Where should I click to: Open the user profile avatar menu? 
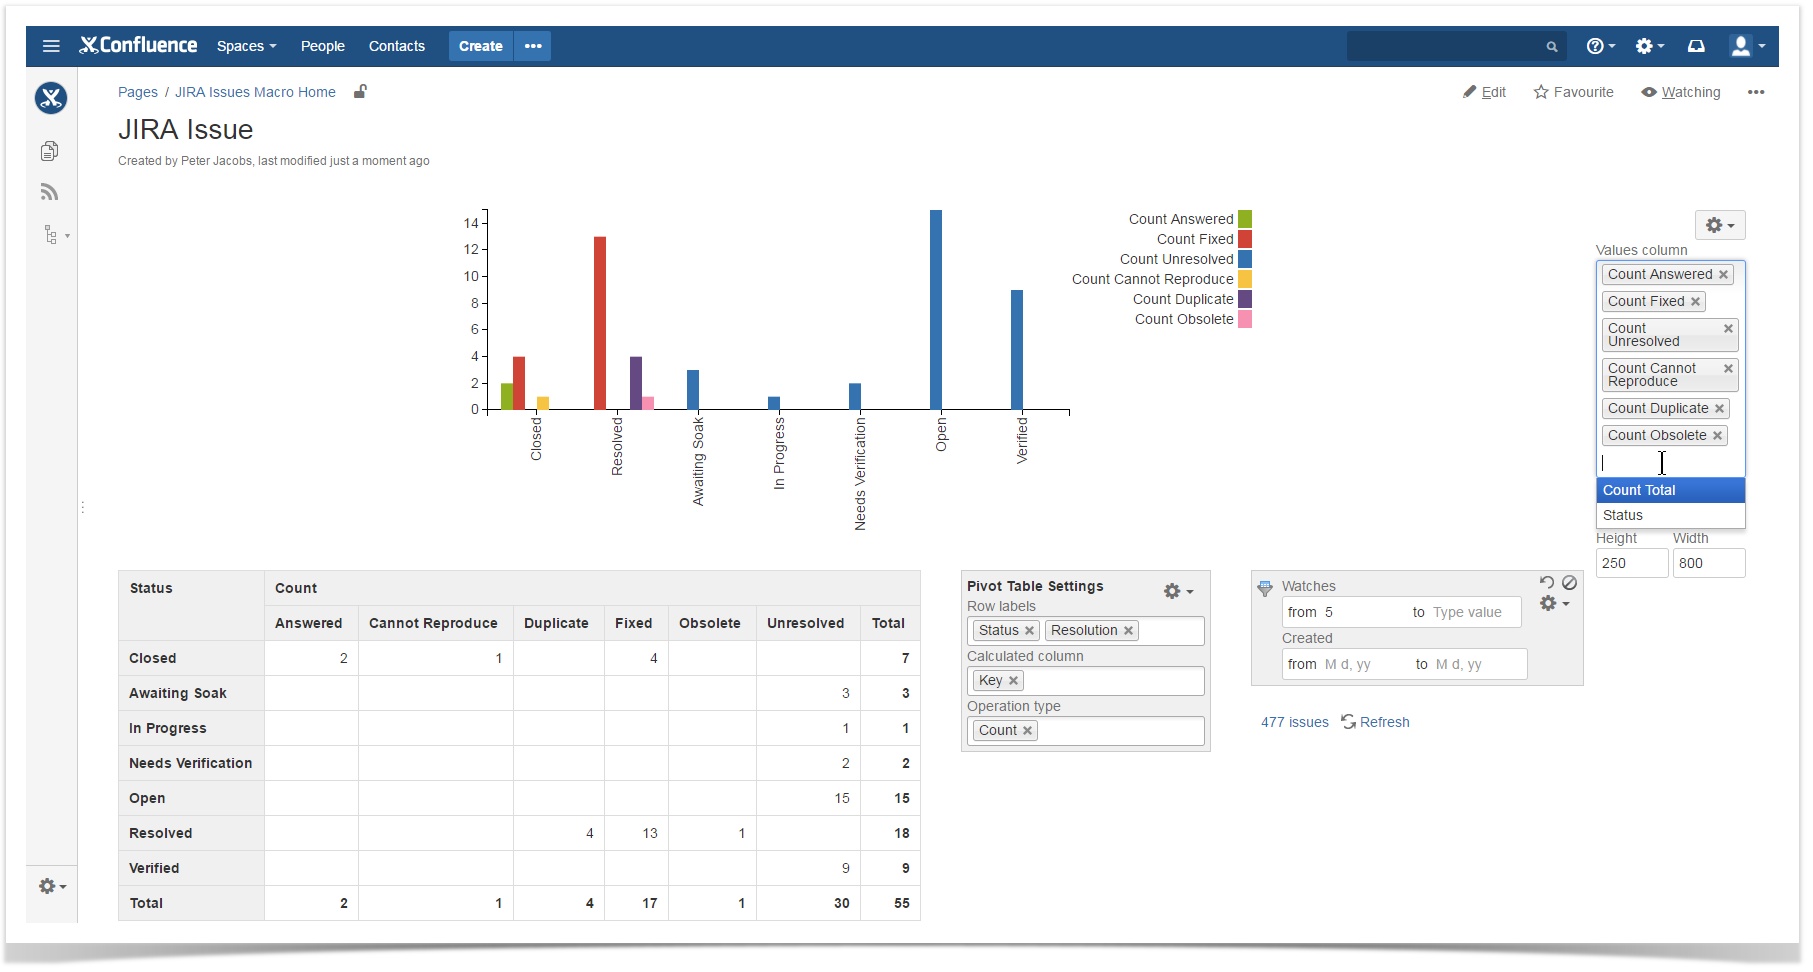[x=1747, y=46]
